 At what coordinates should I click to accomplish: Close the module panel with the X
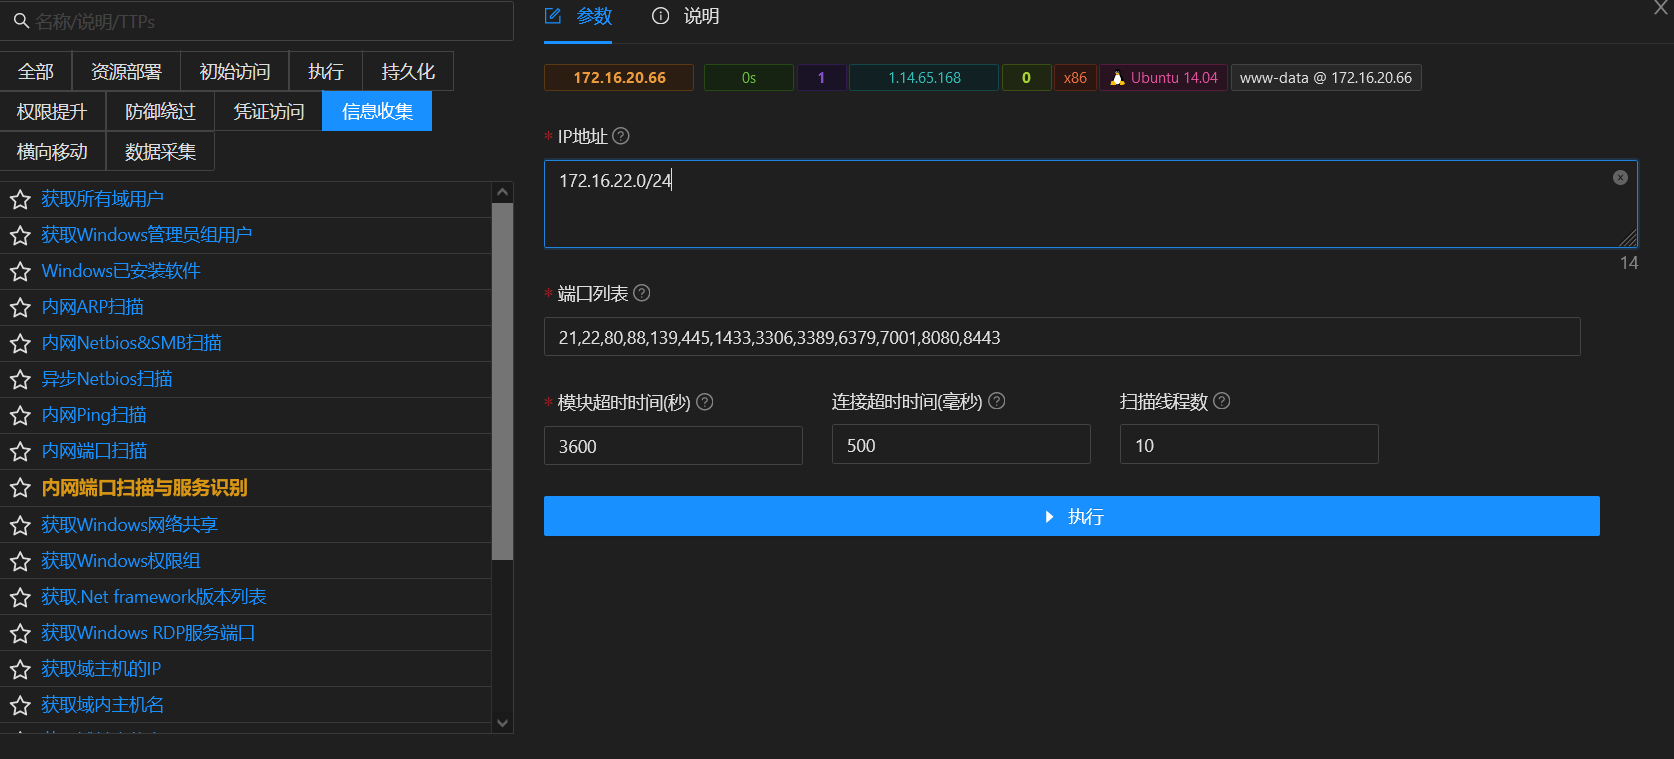pos(1662,8)
